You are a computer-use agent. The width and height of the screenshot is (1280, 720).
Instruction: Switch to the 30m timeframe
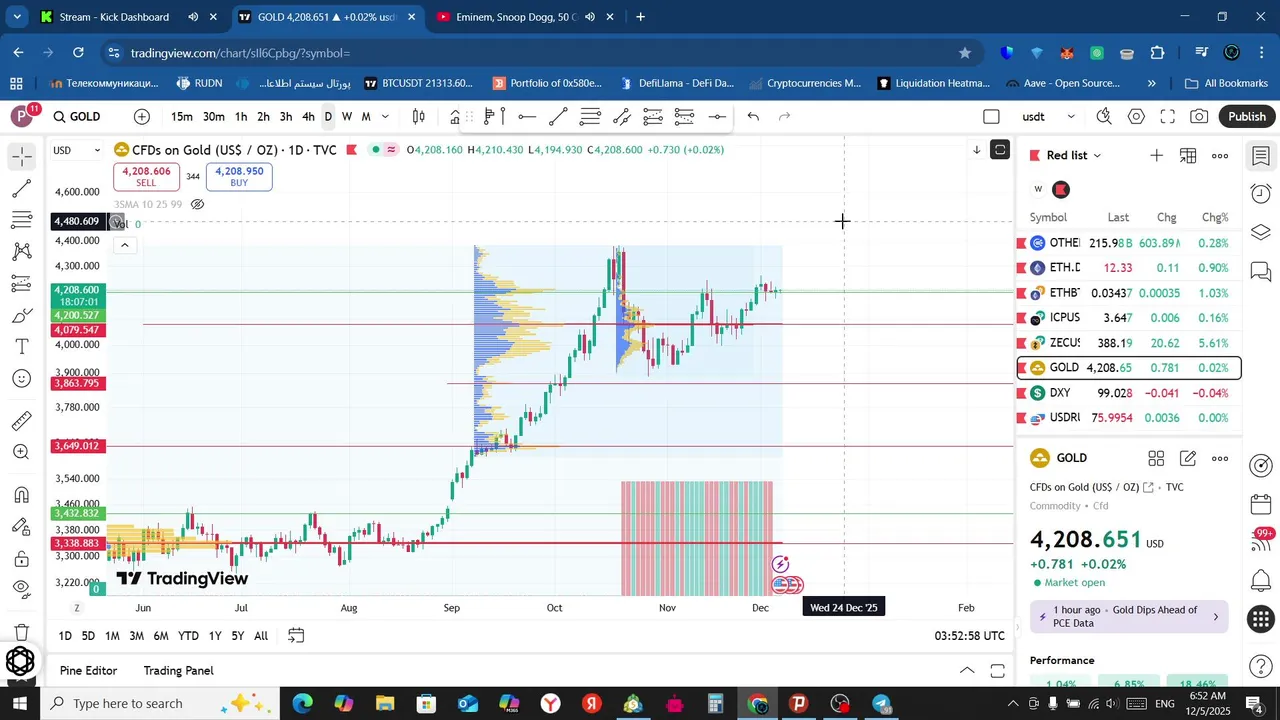pos(214,117)
